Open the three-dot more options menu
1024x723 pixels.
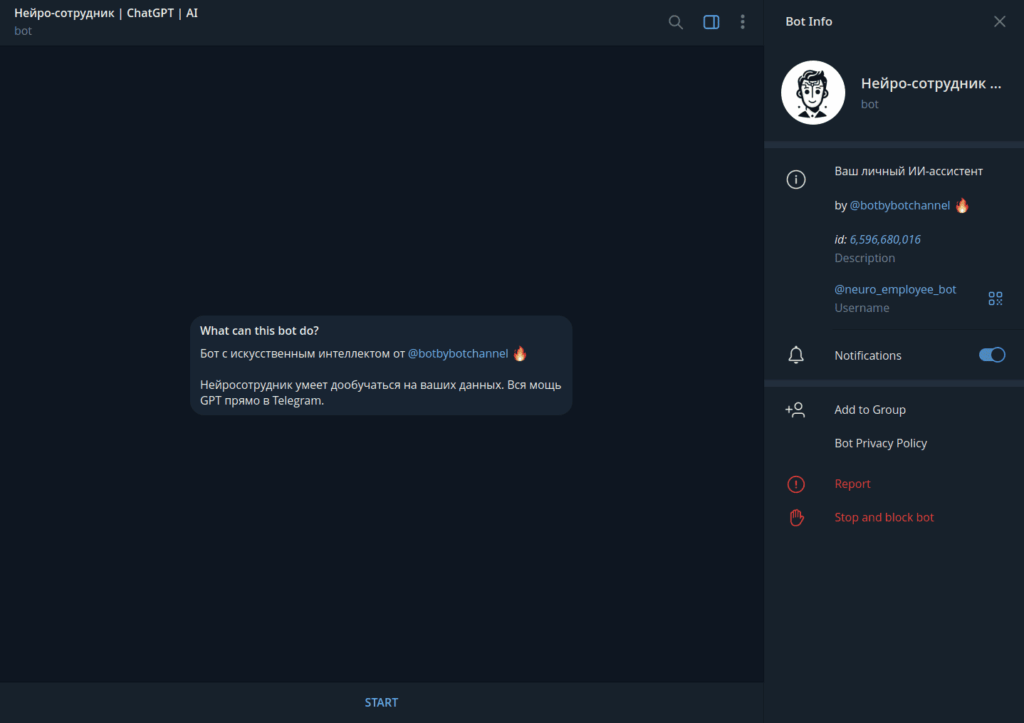[x=742, y=22]
